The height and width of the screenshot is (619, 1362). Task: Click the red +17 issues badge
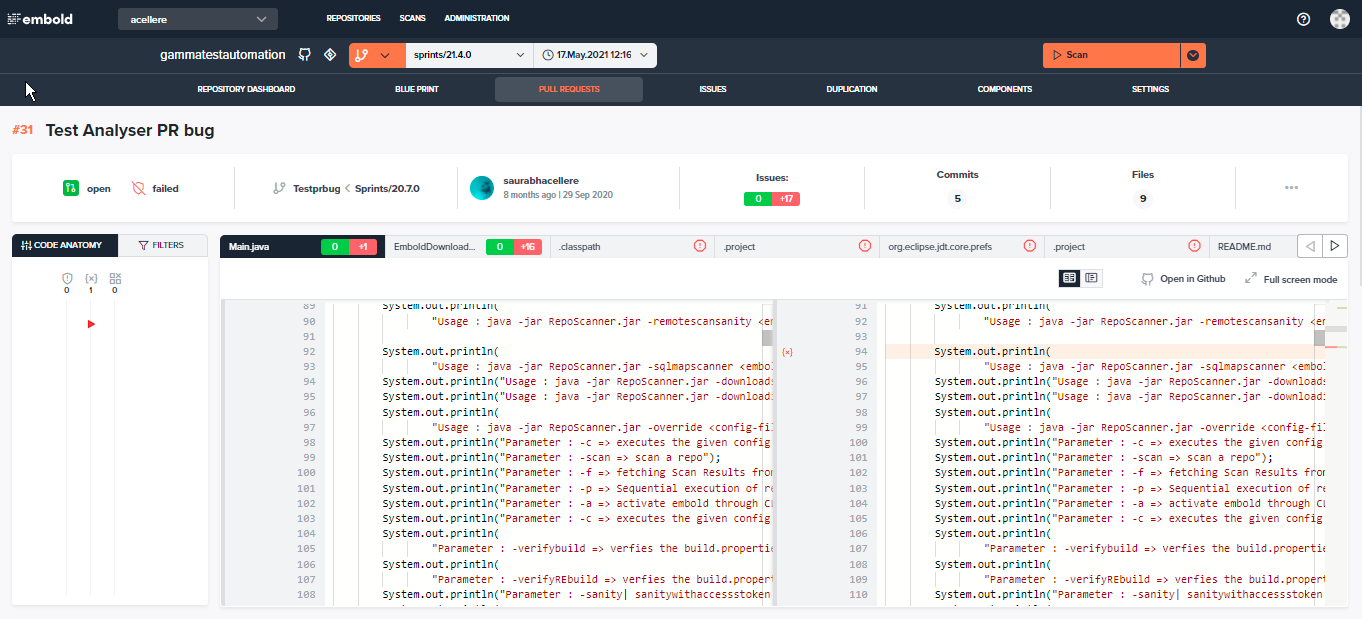tap(786, 199)
